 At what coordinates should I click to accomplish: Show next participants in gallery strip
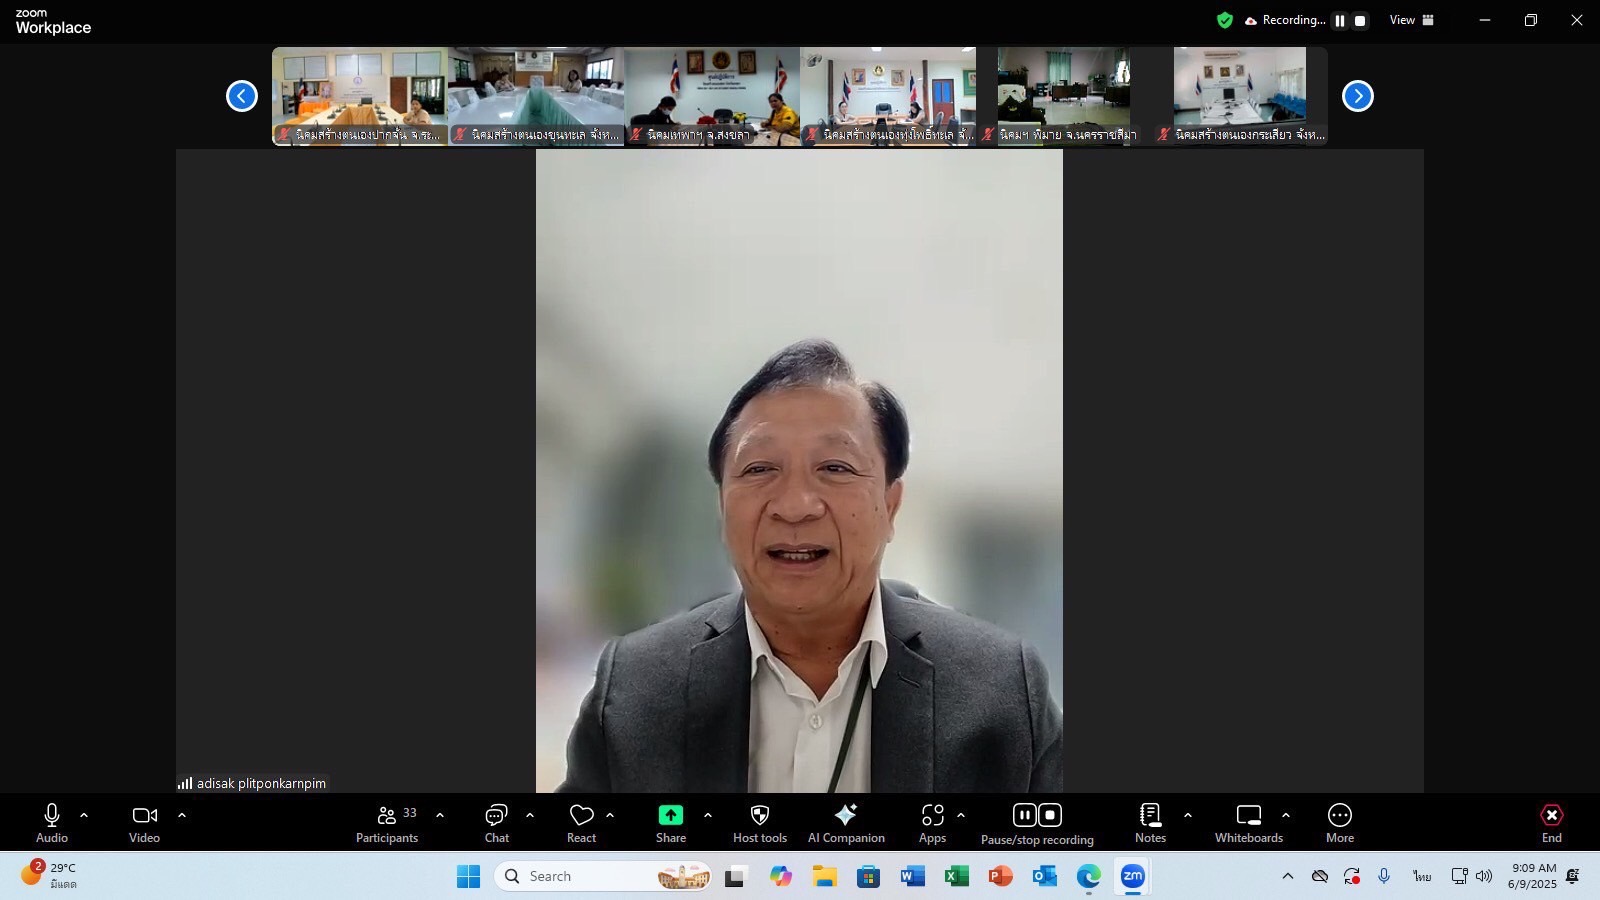point(1358,96)
